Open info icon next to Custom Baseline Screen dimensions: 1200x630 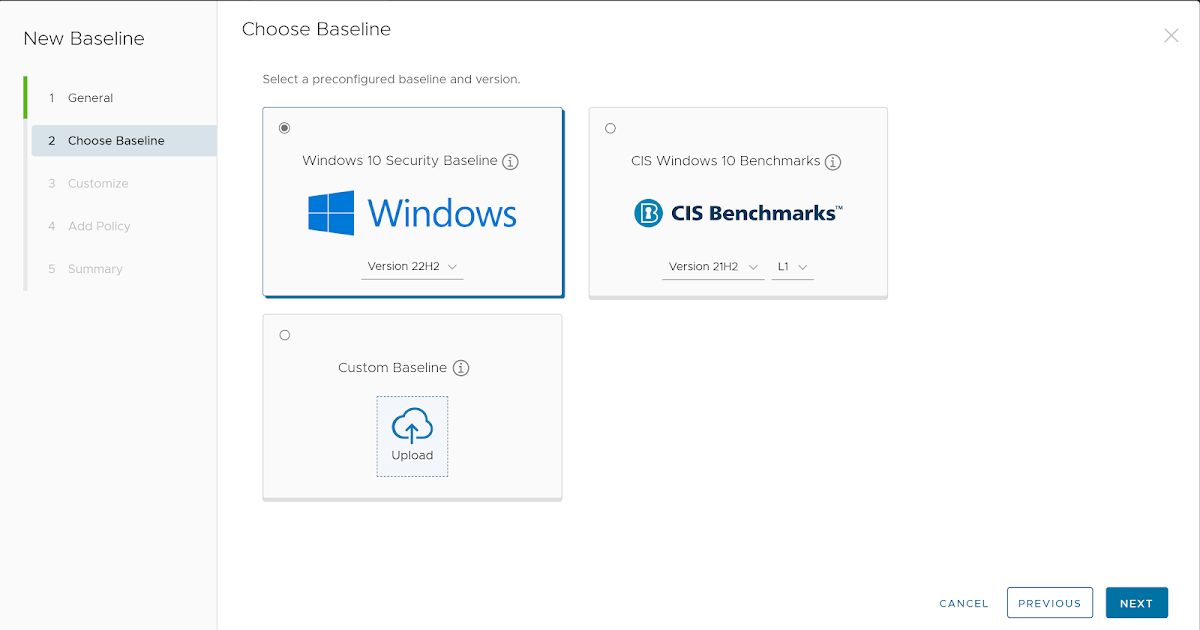pos(461,368)
